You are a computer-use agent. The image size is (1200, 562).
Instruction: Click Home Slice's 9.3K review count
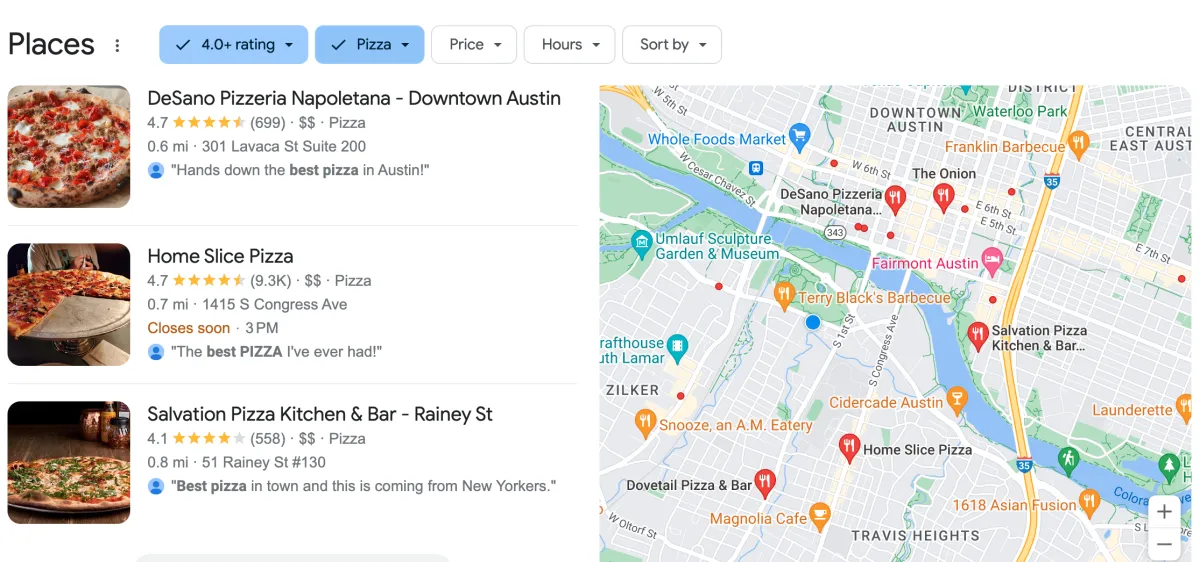click(x=270, y=280)
